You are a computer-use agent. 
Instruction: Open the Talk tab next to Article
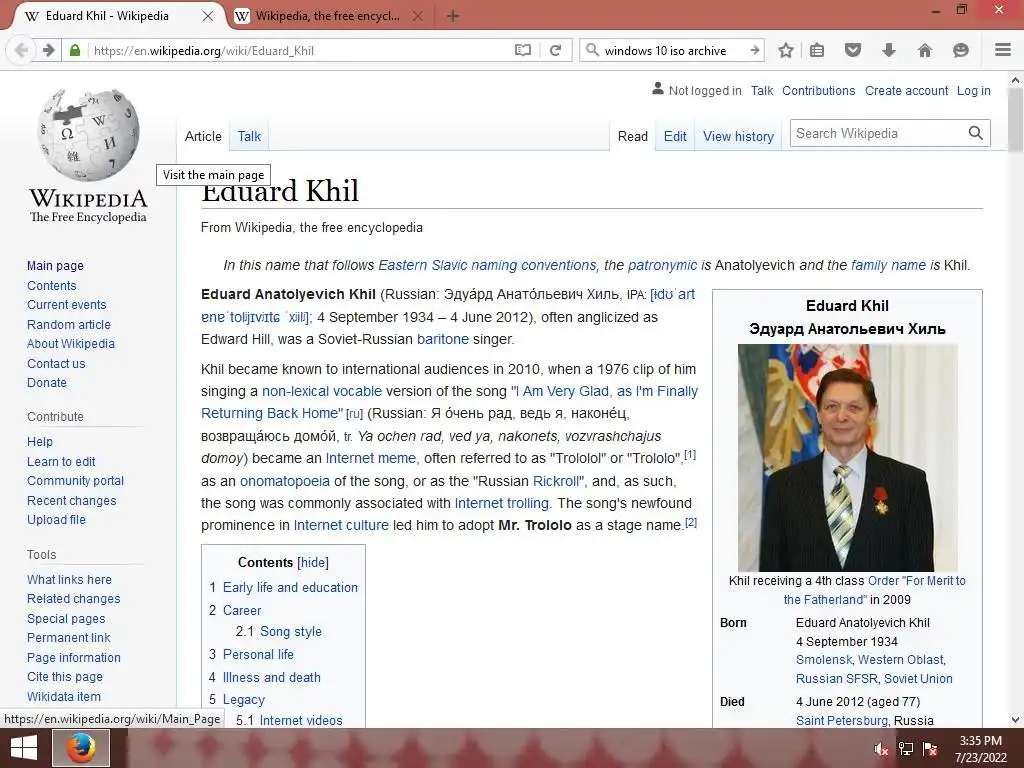pos(249,136)
